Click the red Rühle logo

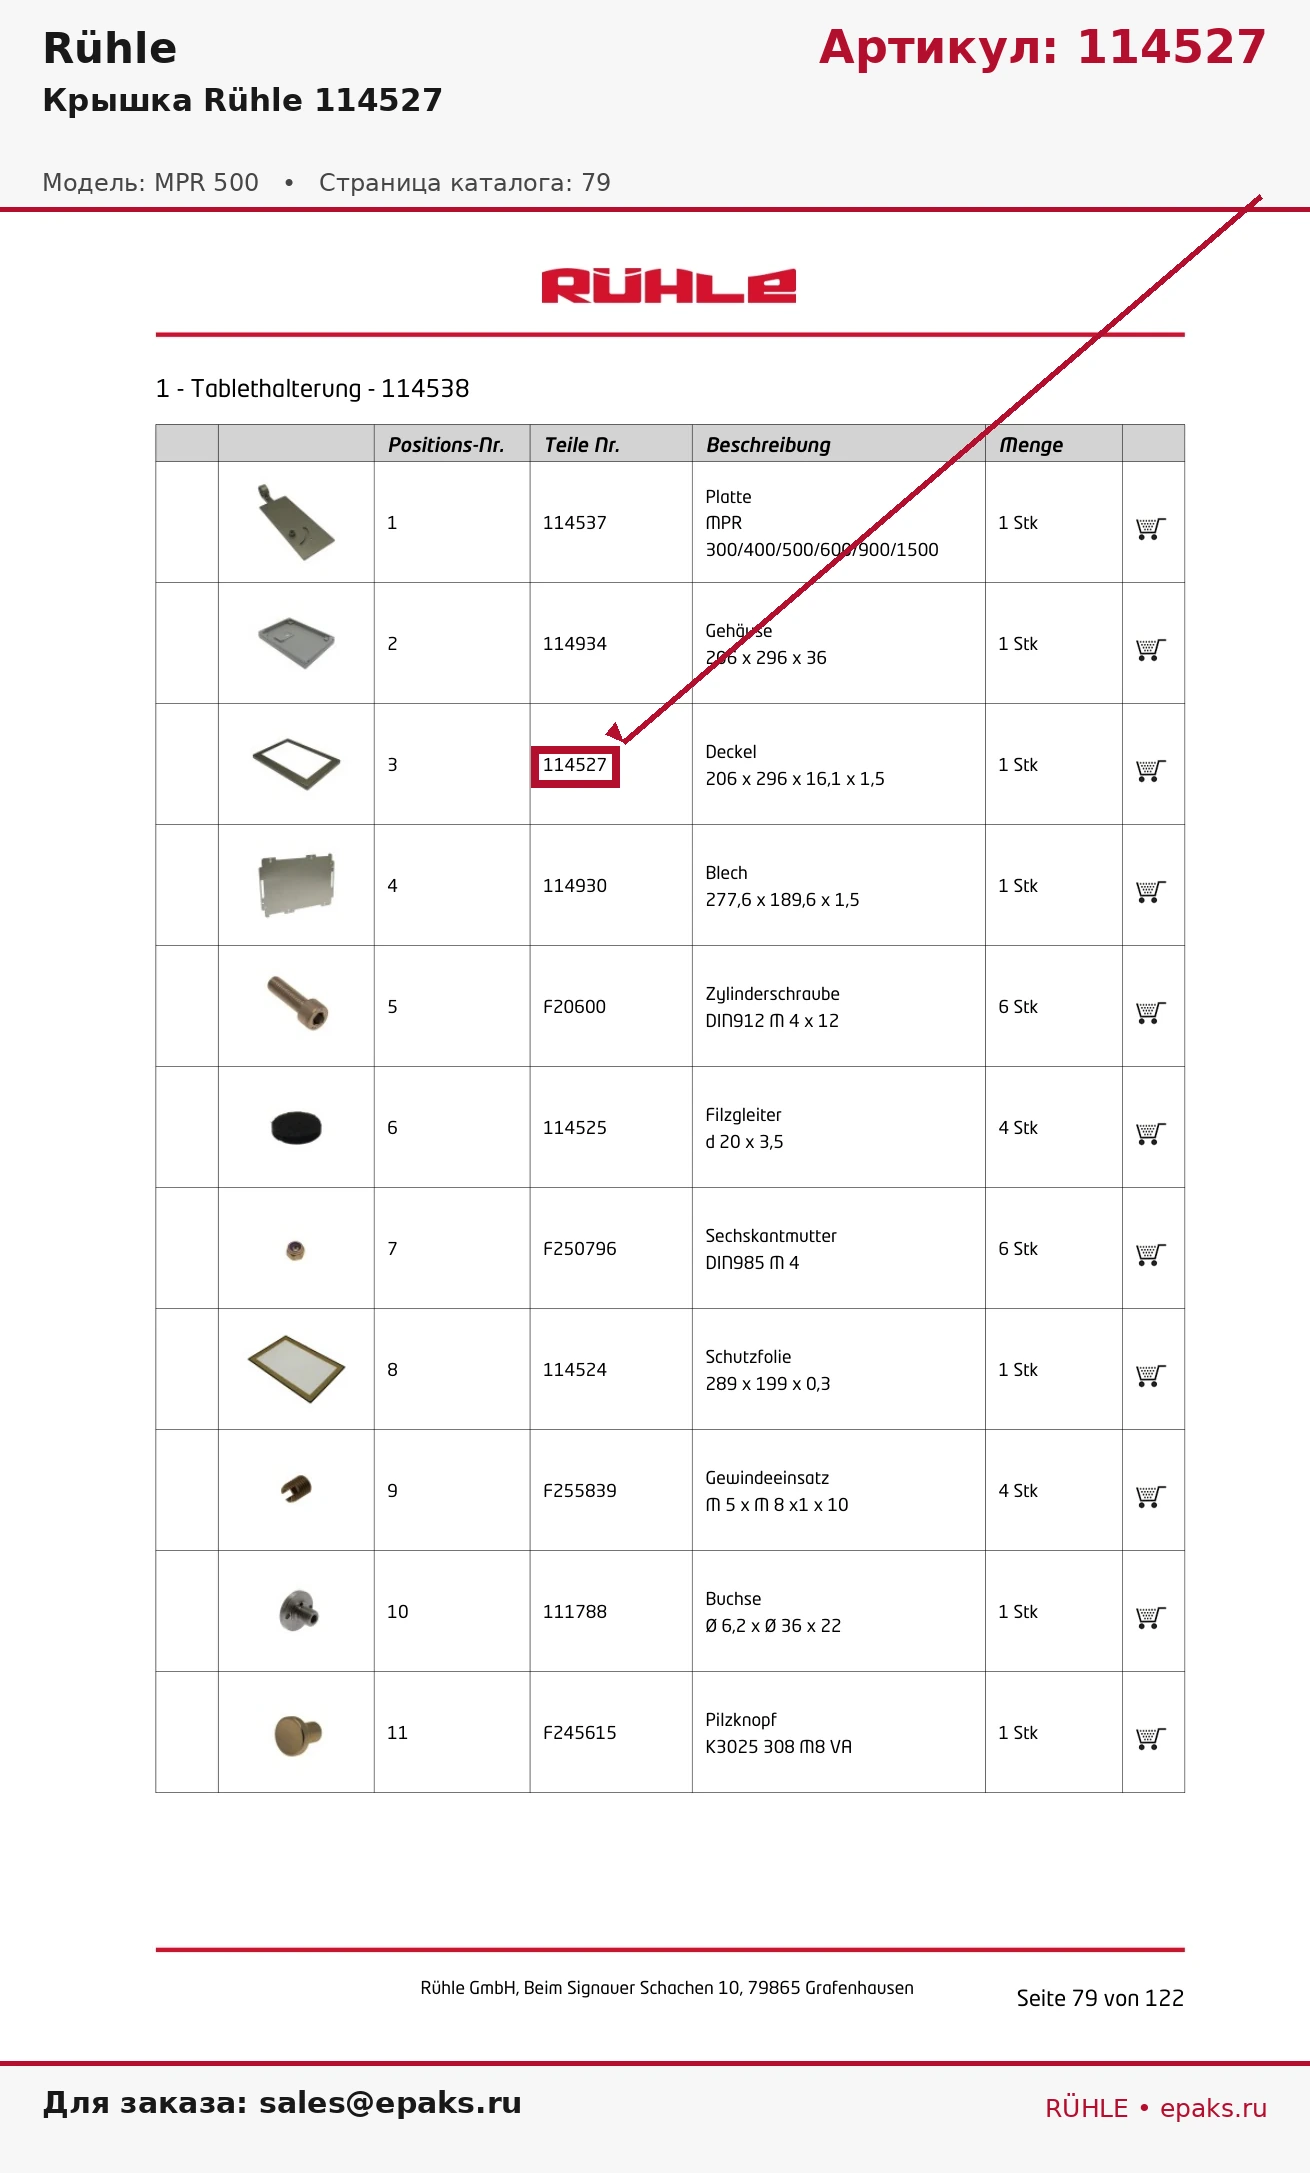coord(669,286)
